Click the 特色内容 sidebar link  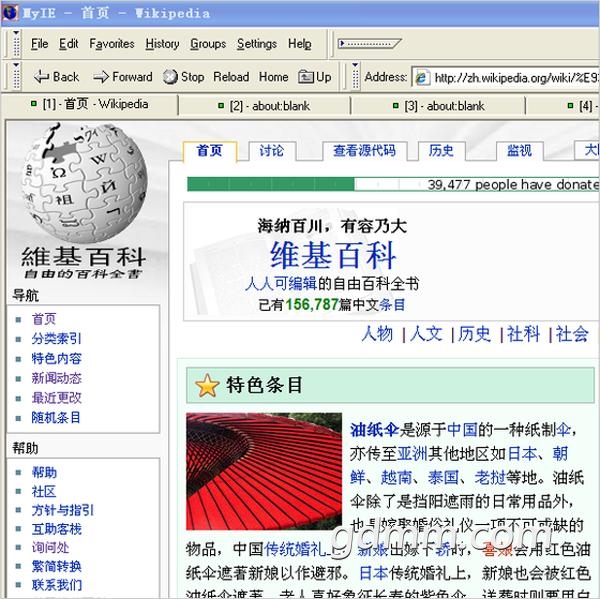[57, 358]
